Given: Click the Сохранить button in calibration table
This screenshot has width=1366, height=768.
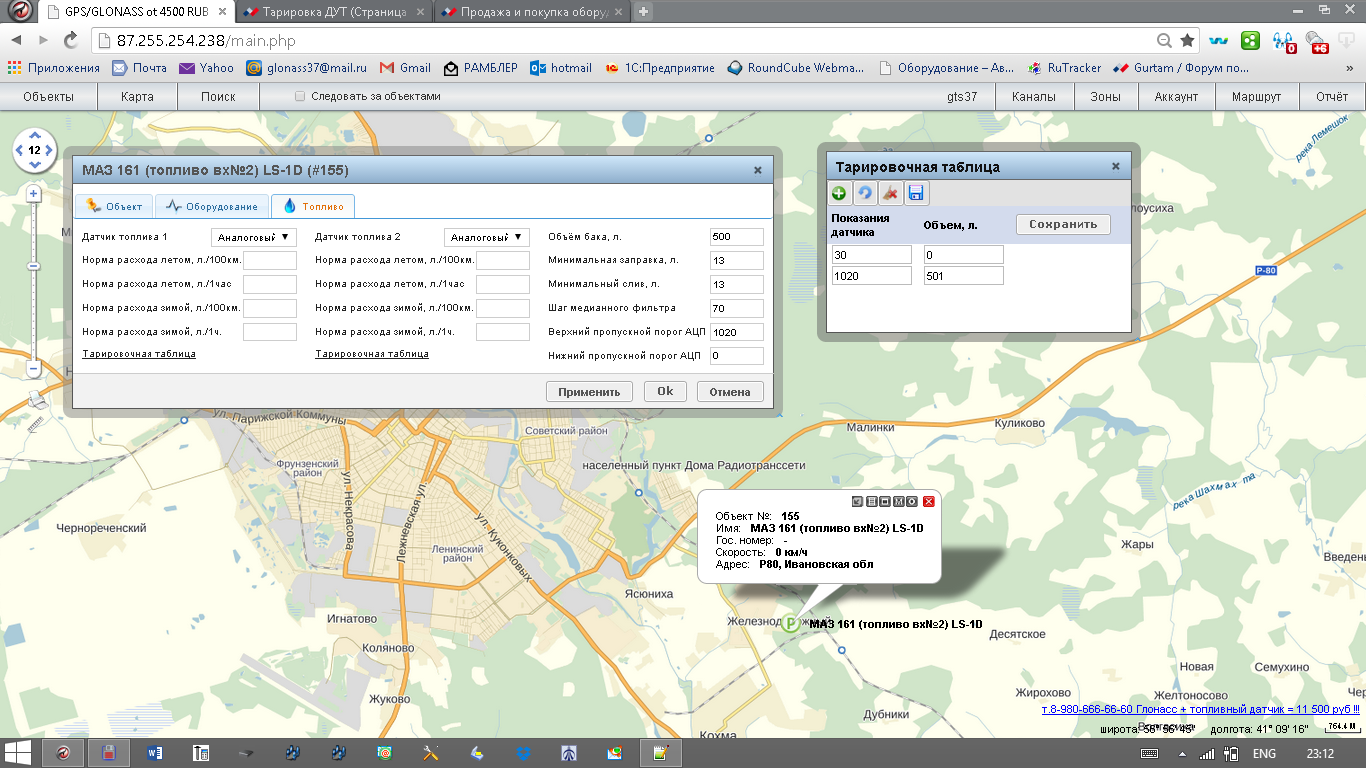Looking at the screenshot, I should coord(1063,224).
